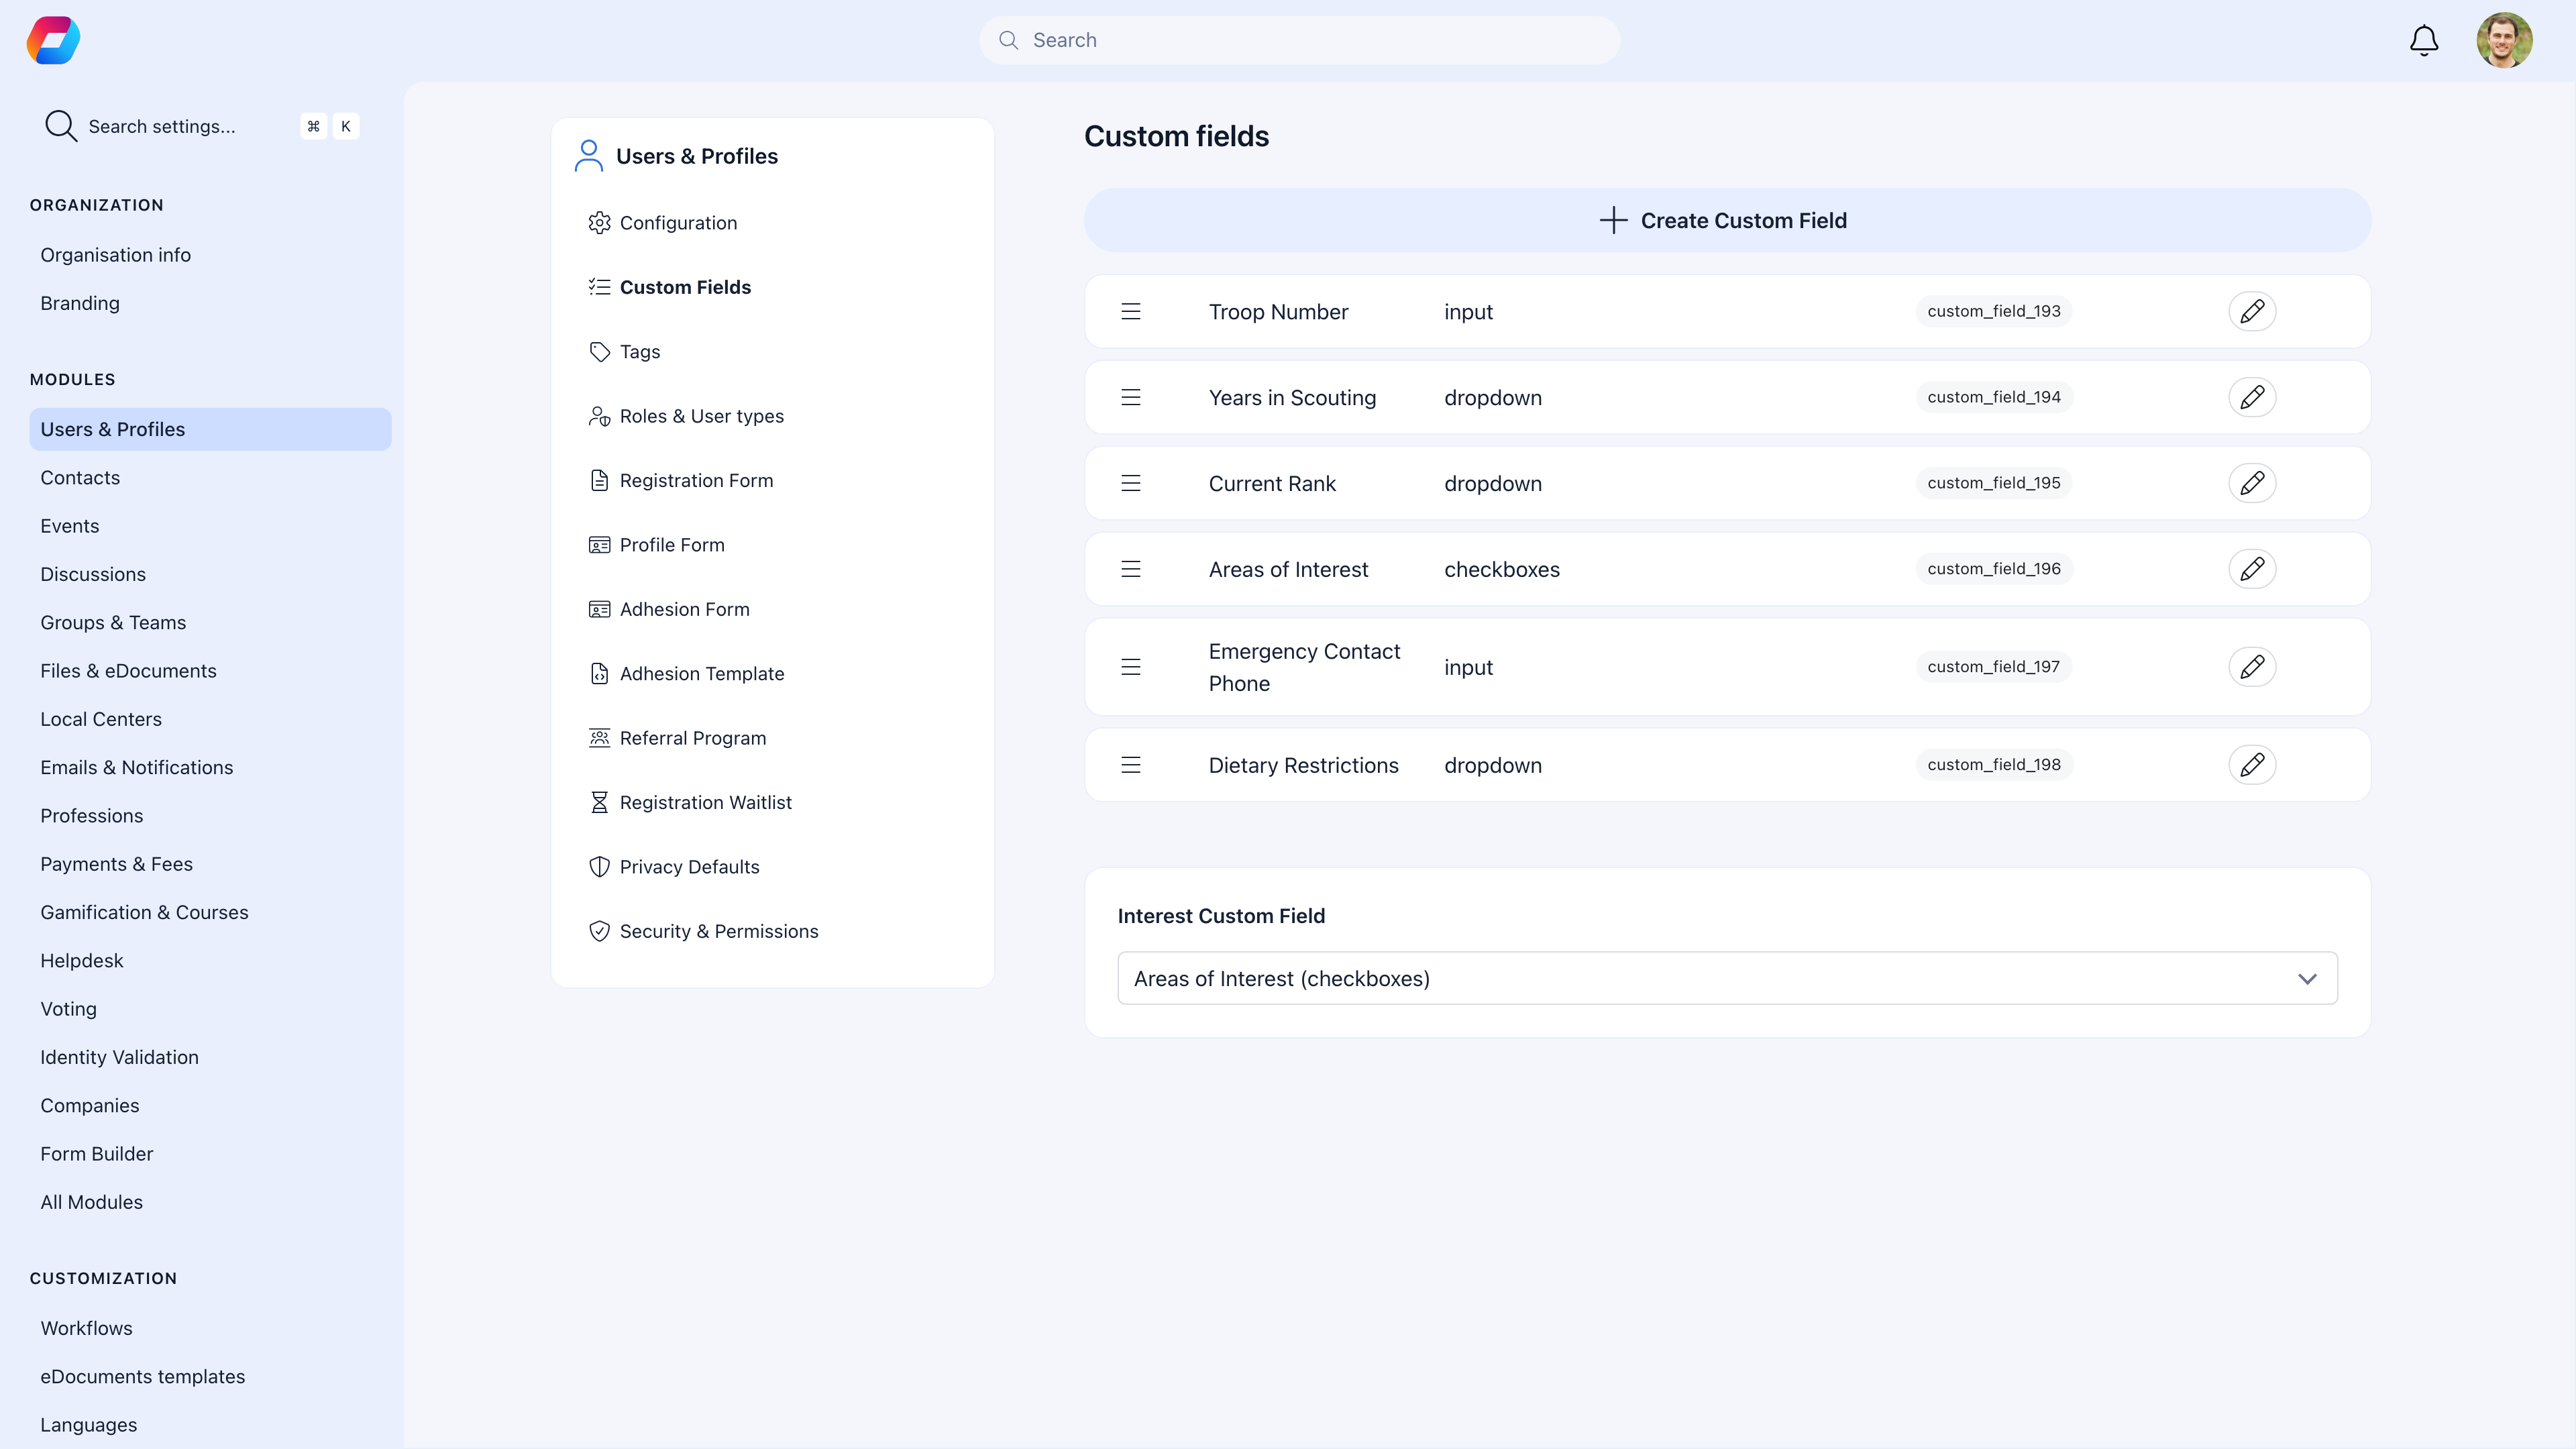Screen dimensions: 2576x1449
Task: Click the edit pencil for Dietary Restrictions
Action: pos(2253,765)
